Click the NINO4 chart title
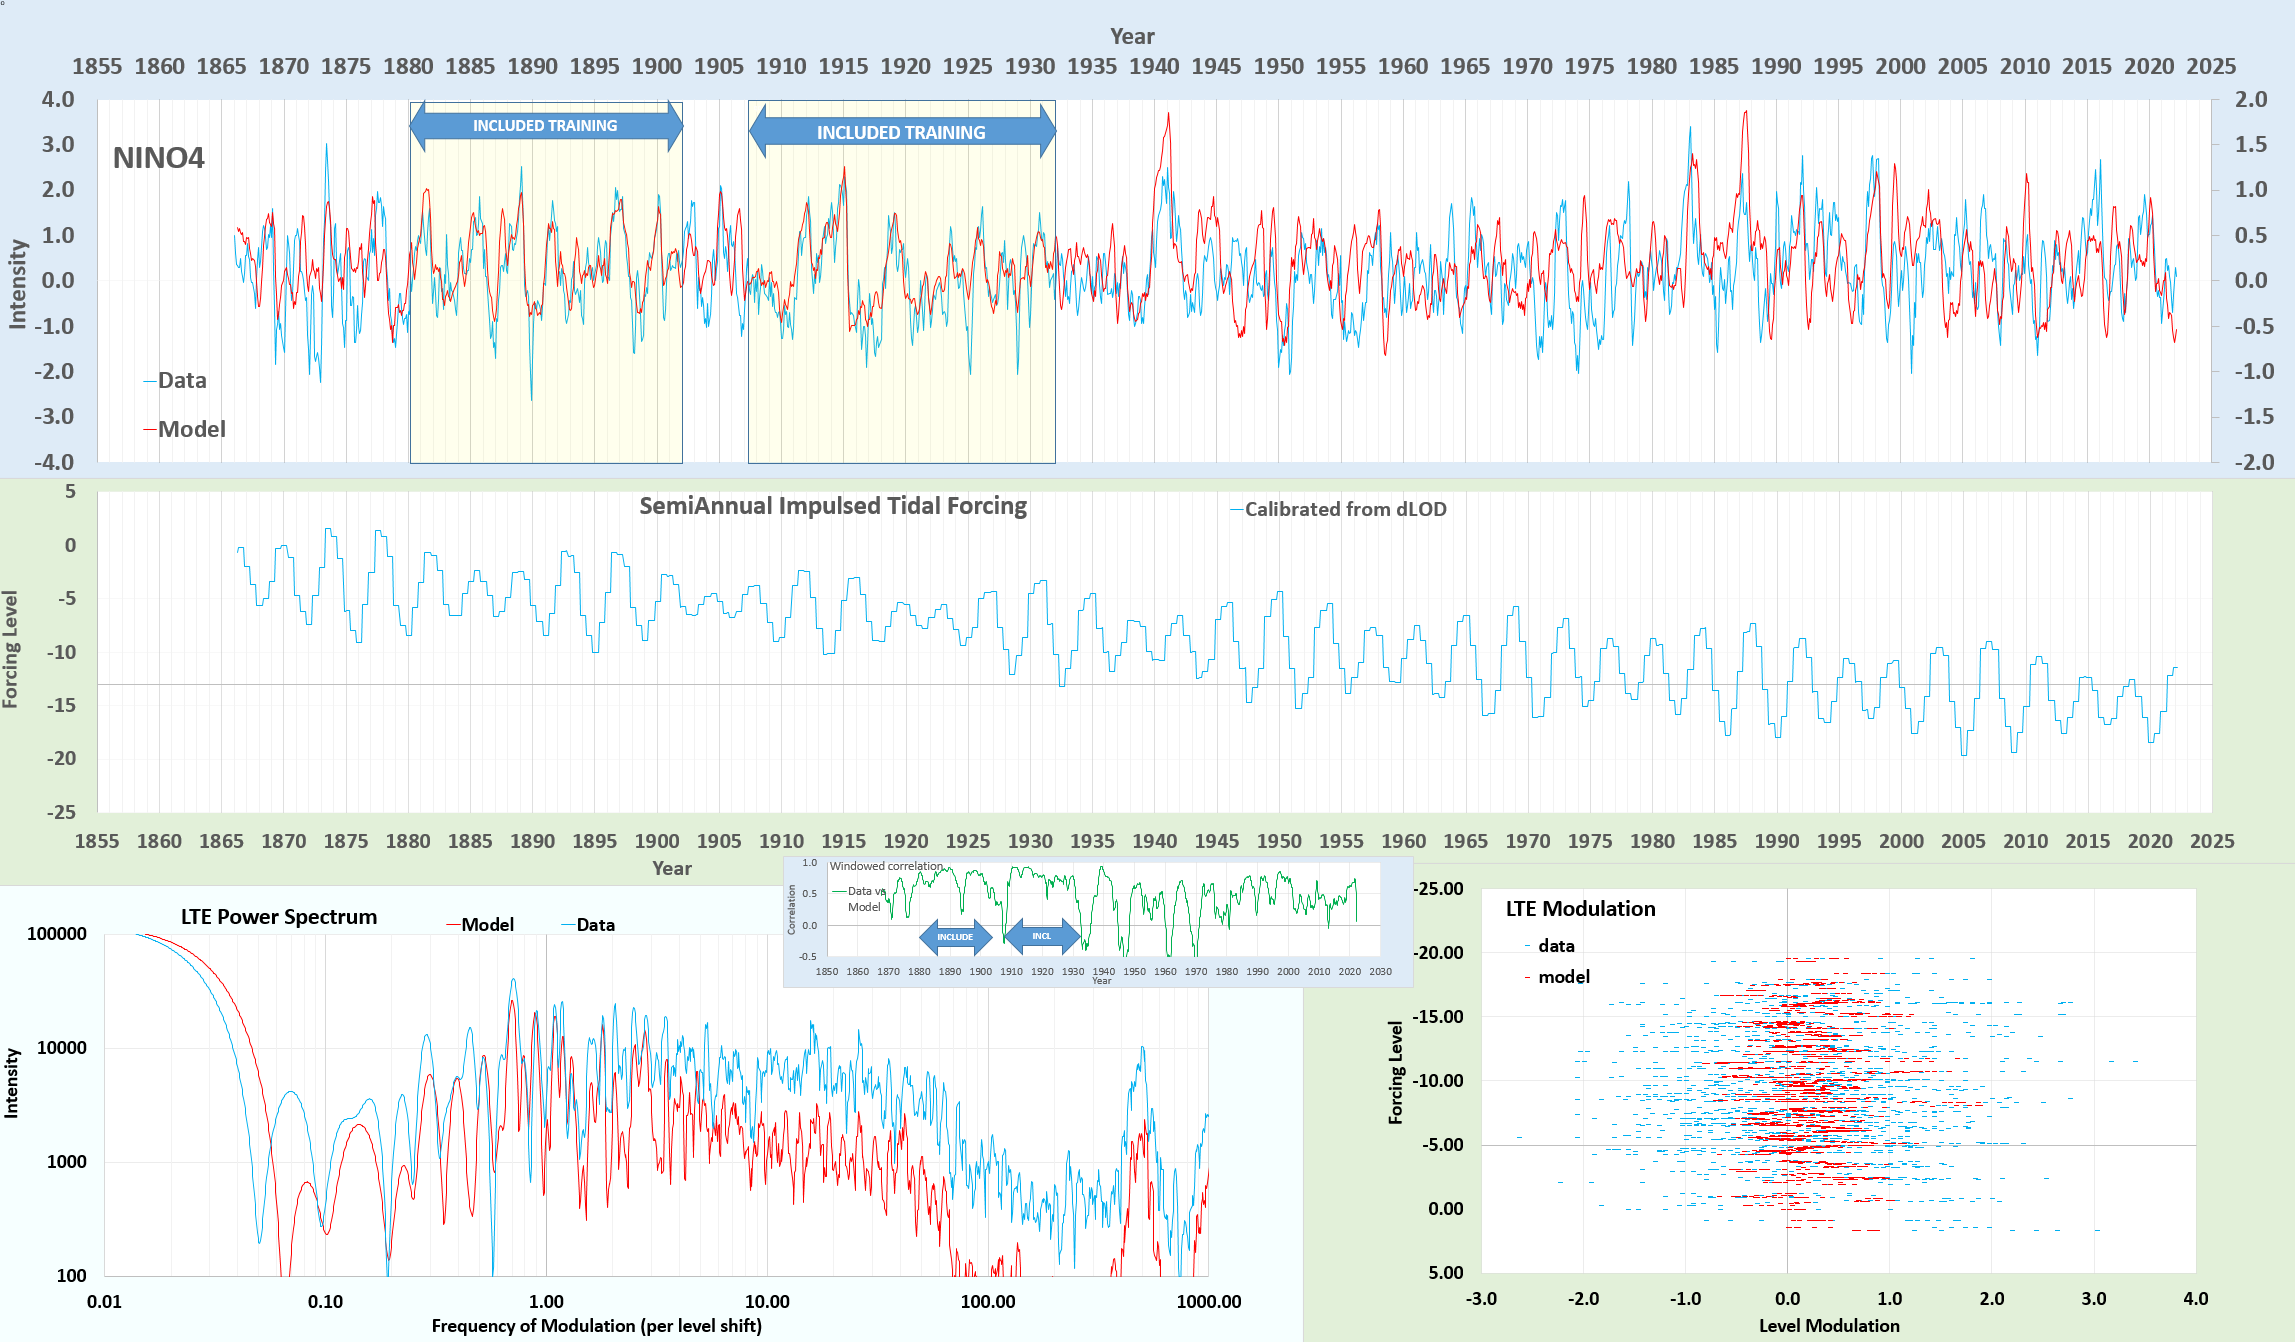The image size is (2295, 1342). click(158, 158)
